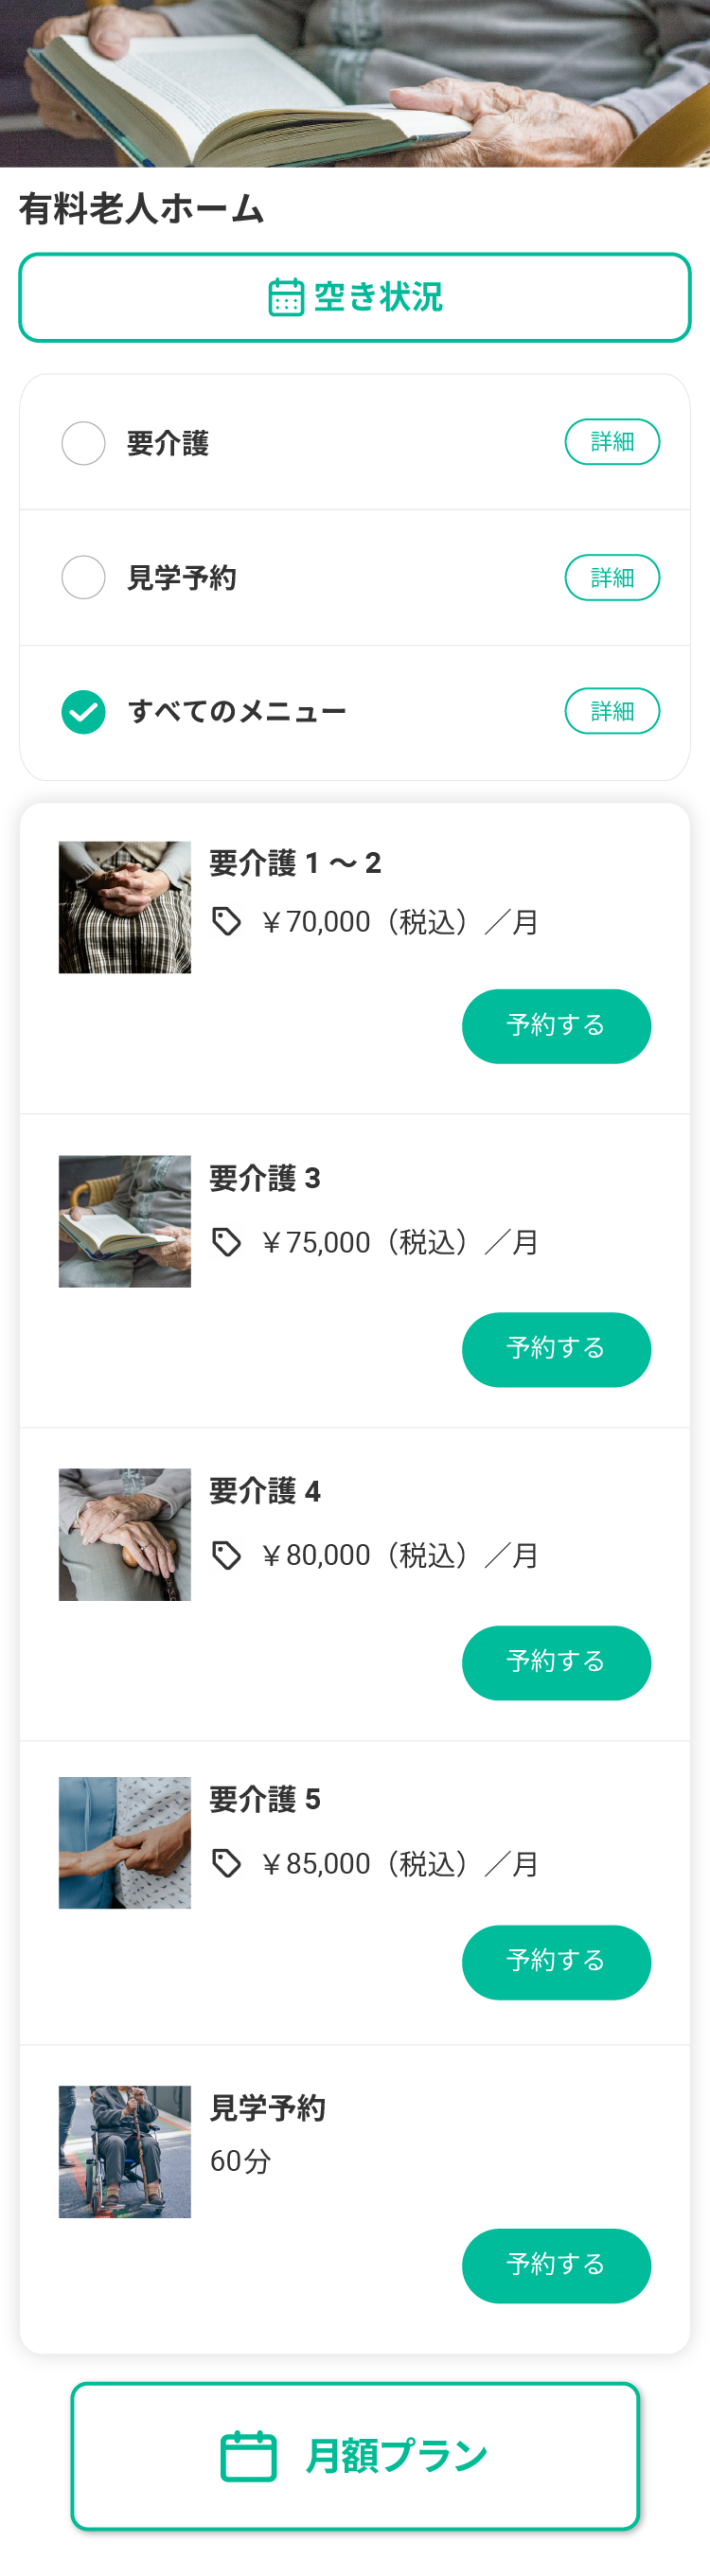Open the 月額プラン section
The width and height of the screenshot is (710, 2560).
tap(355, 2455)
